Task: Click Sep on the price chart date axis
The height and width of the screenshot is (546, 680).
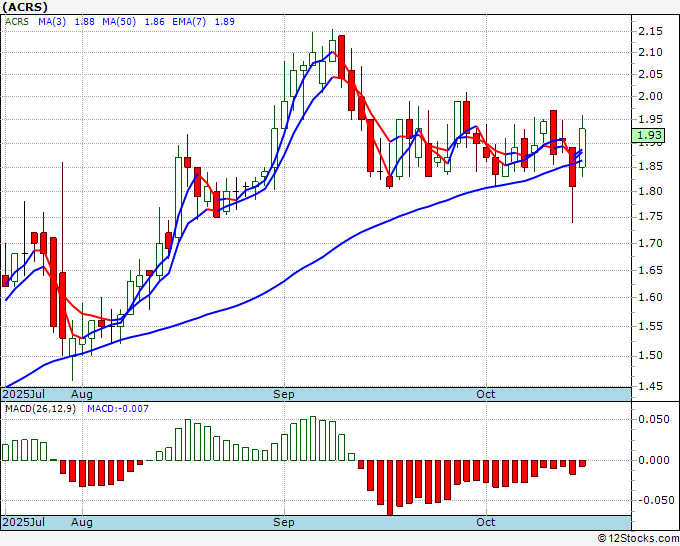Action: pyautogui.click(x=284, y=394)
